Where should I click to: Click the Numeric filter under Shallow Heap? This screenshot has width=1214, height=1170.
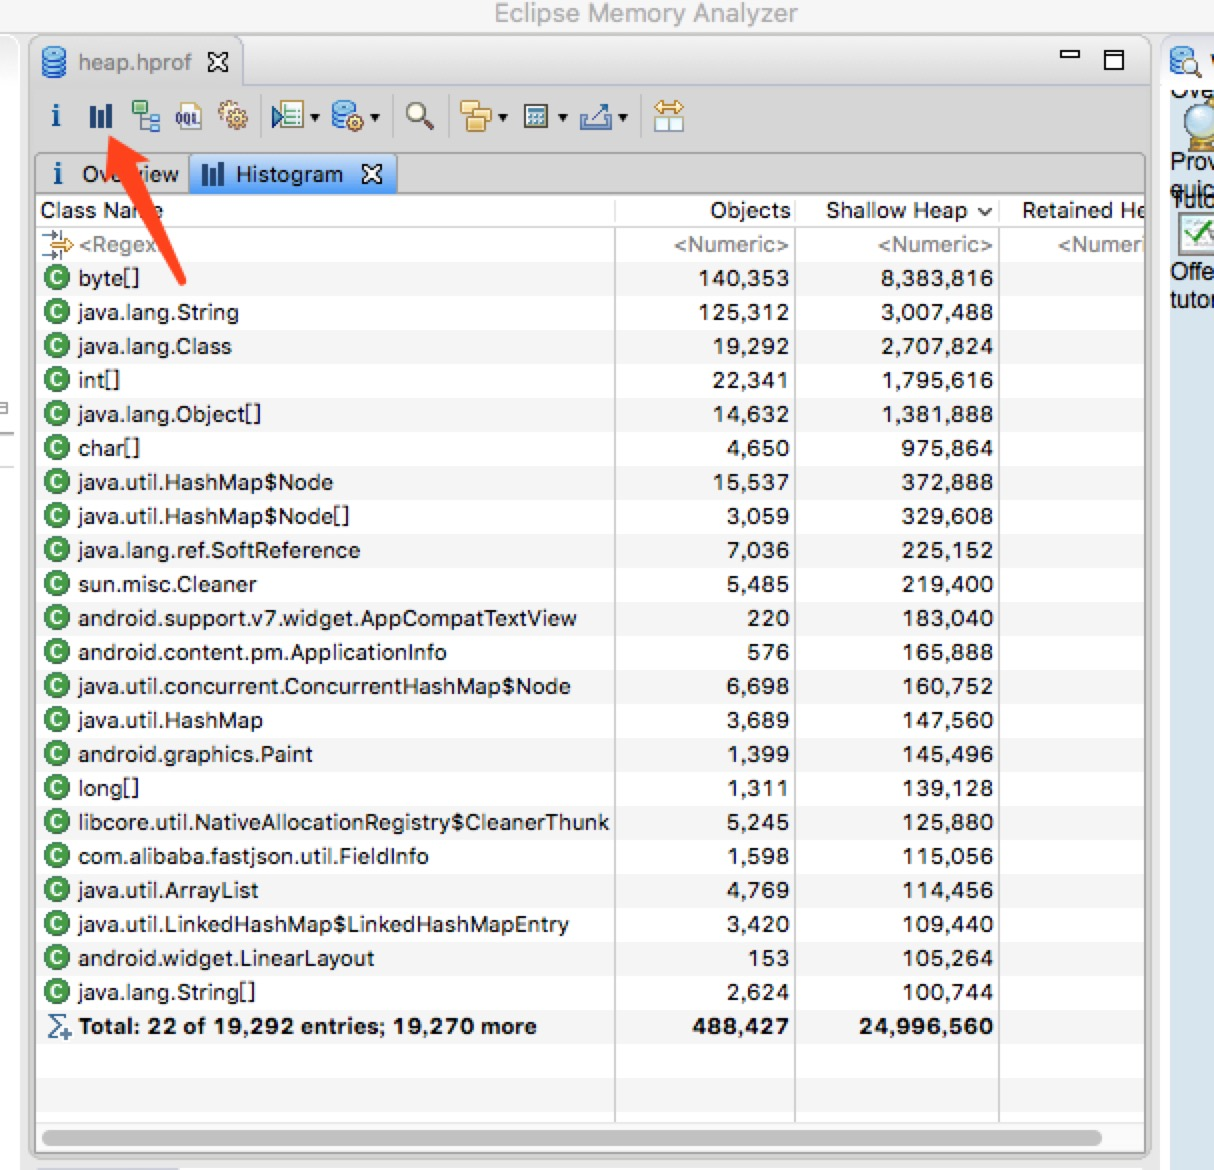click(x=935, y=245)
